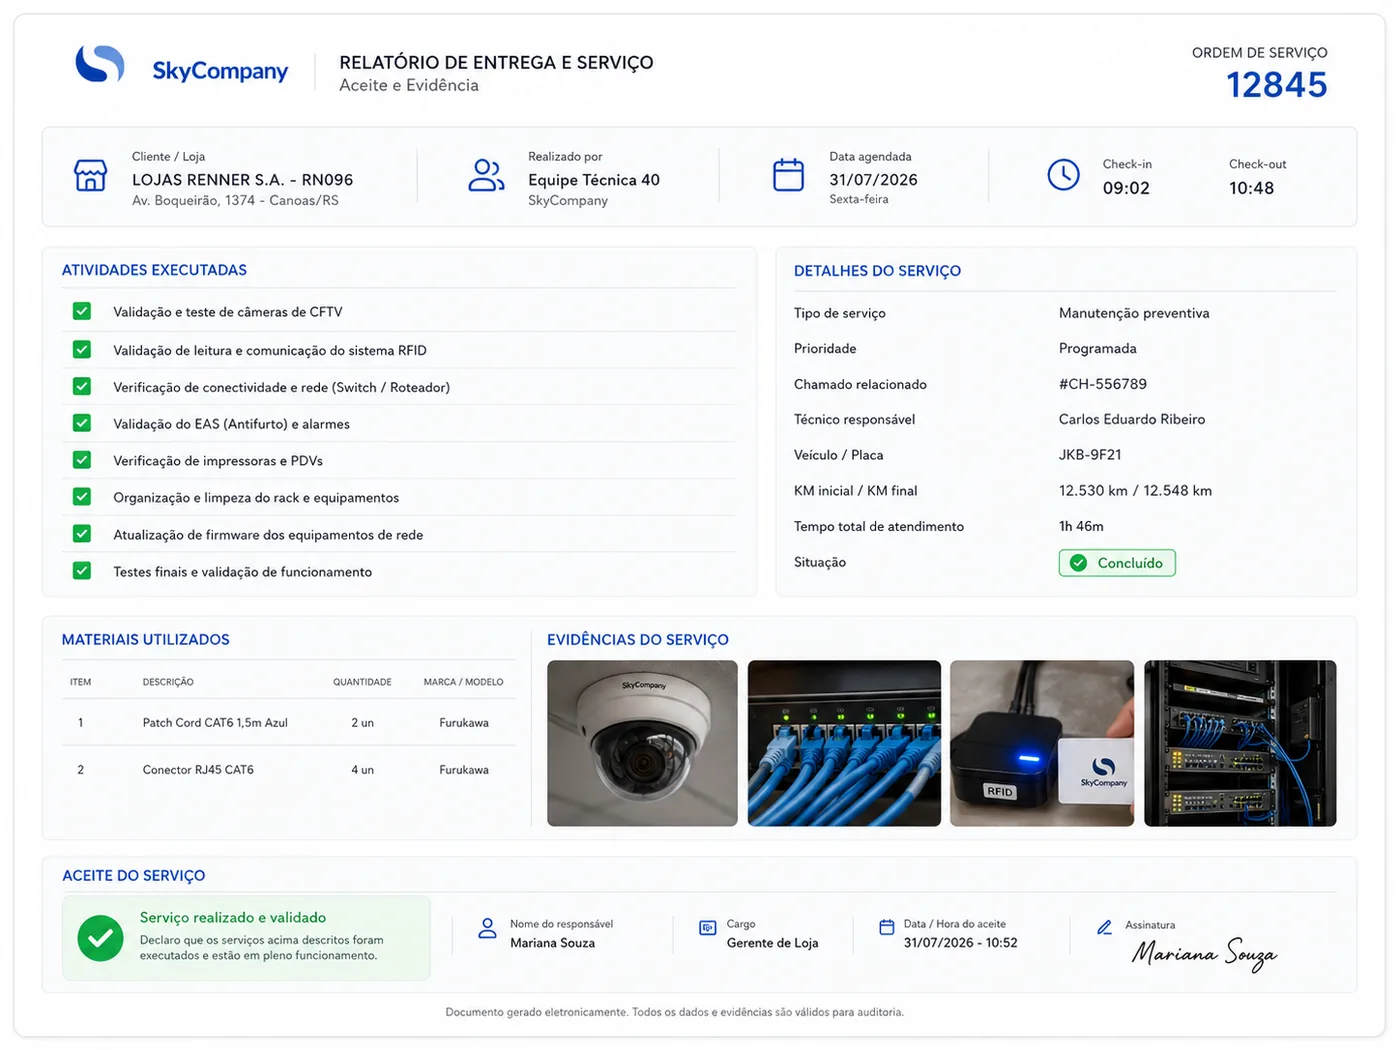Click the address Av. Boqueirão, 1374 - Canoas/RS

pos(235,201)
